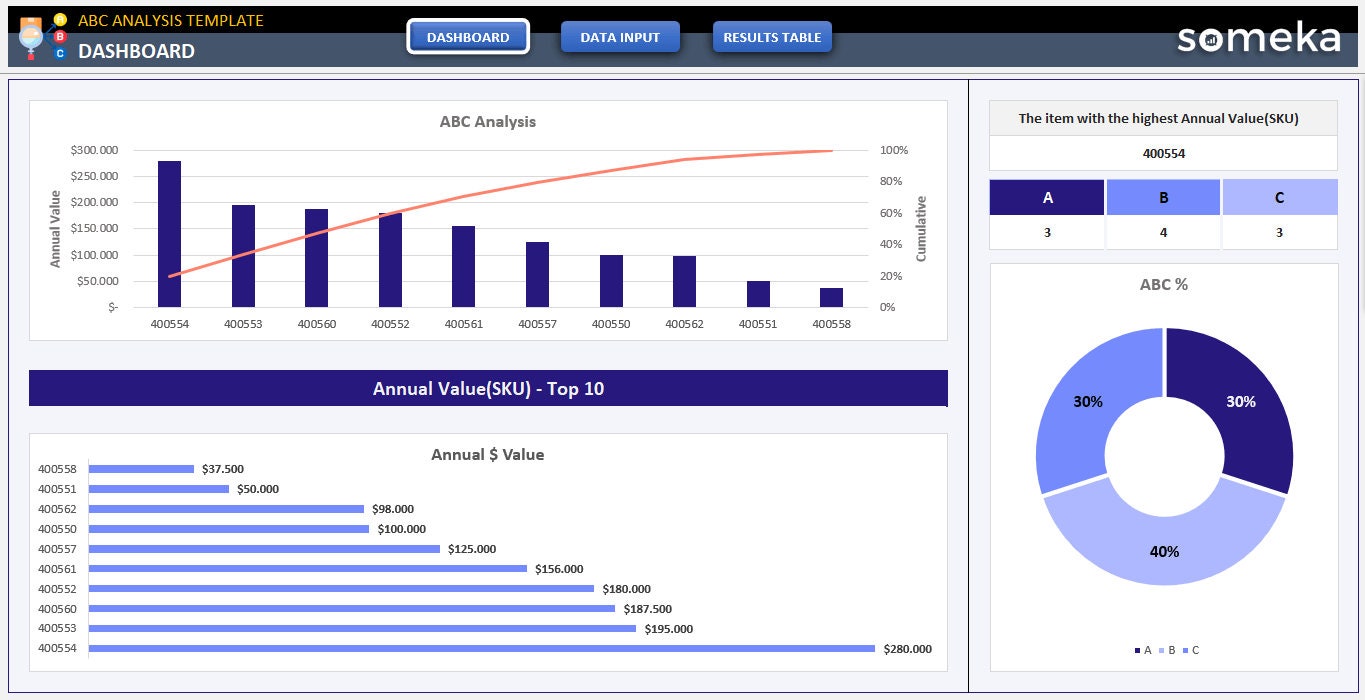The image size is (1365, 700).
Task: Open the DATA INPUT sheet
Action: (x=620, y=36)
